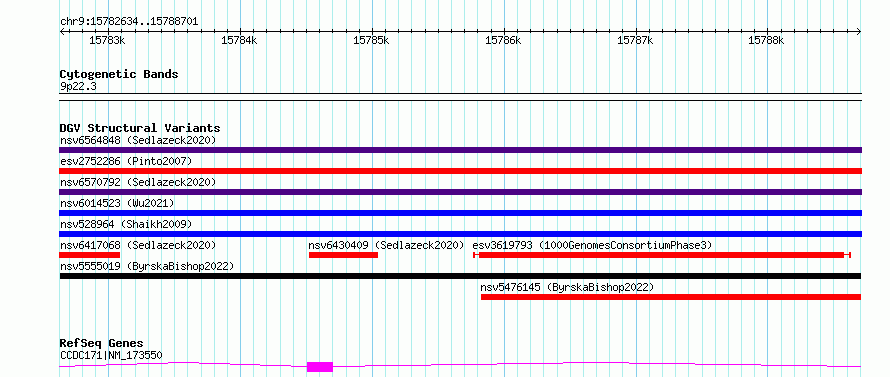Image resolution: width=890 pixels, height=377 pixels.
Task: Open the nsv6430409 (Sedlazeck2020) label
Action: coord(387,245)
